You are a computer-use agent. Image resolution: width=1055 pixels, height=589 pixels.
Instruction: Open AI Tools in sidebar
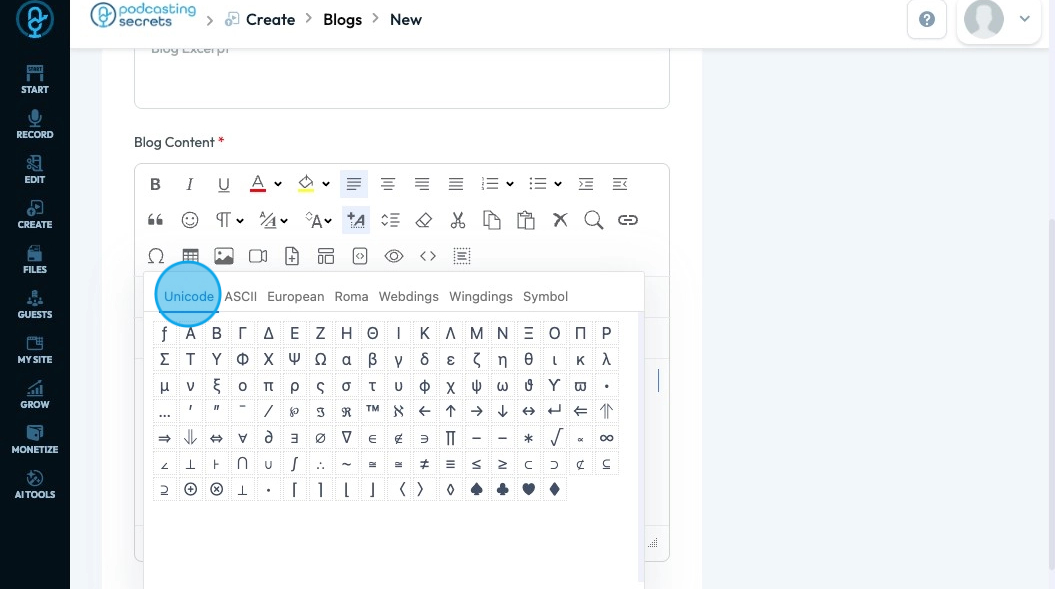pos(35,484)
